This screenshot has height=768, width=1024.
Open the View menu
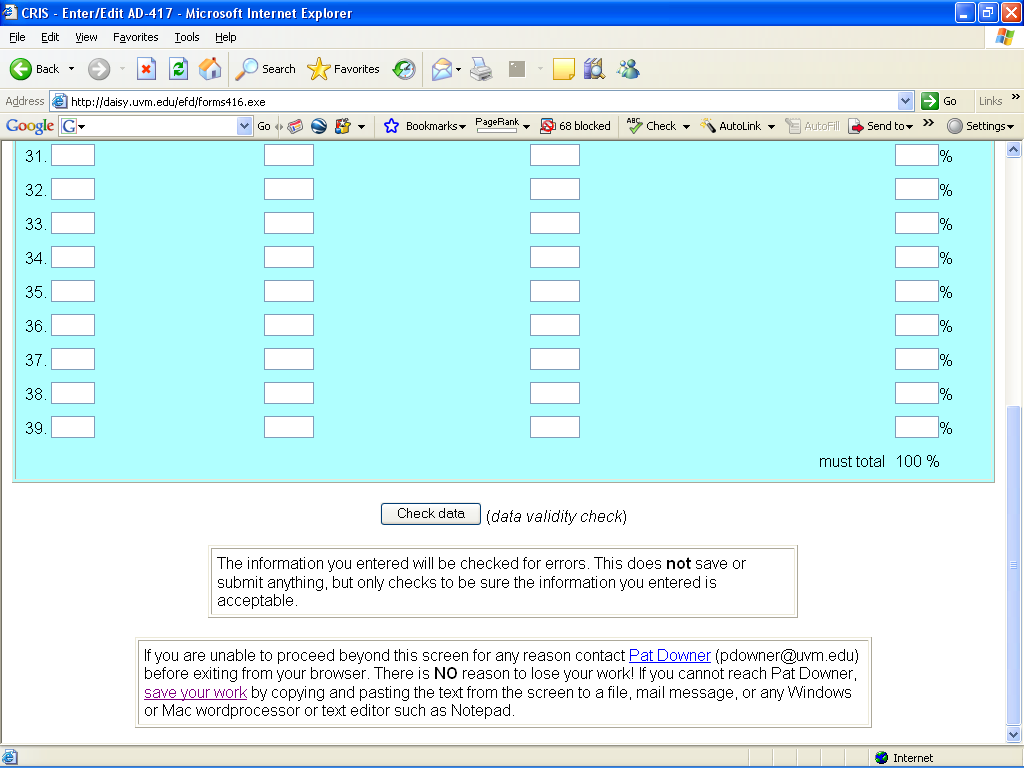click(x=86, y=37)
